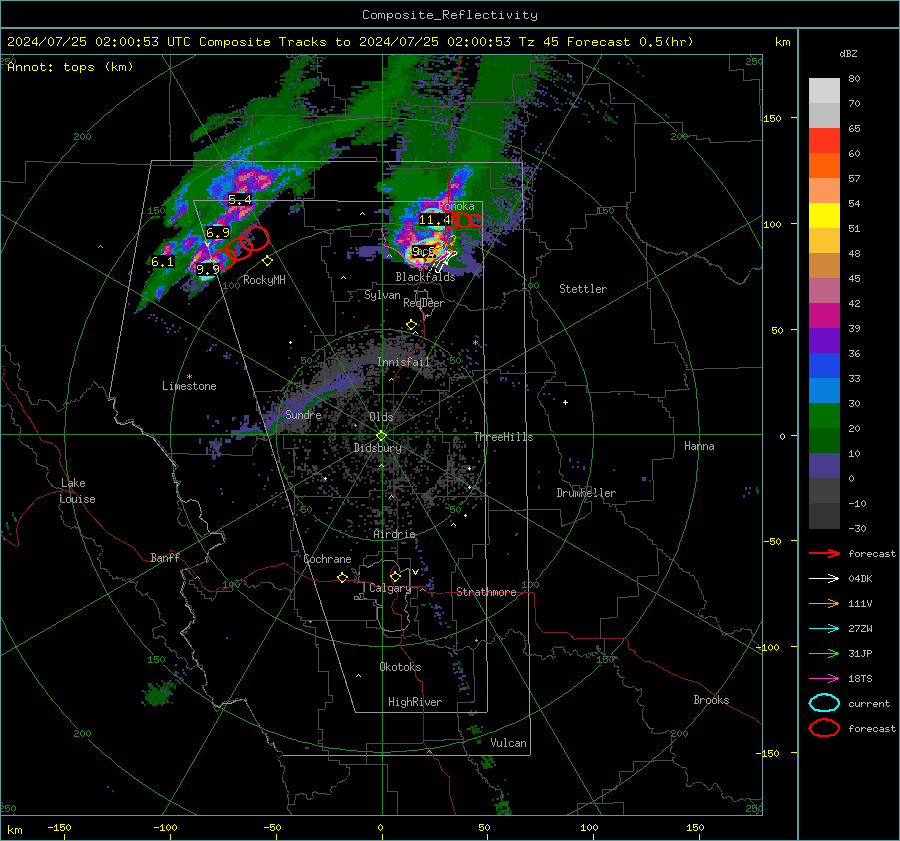The height and width of the screenshot is (841, 900).
Task: Click the Vulcan label
Action: click(508, 743)
